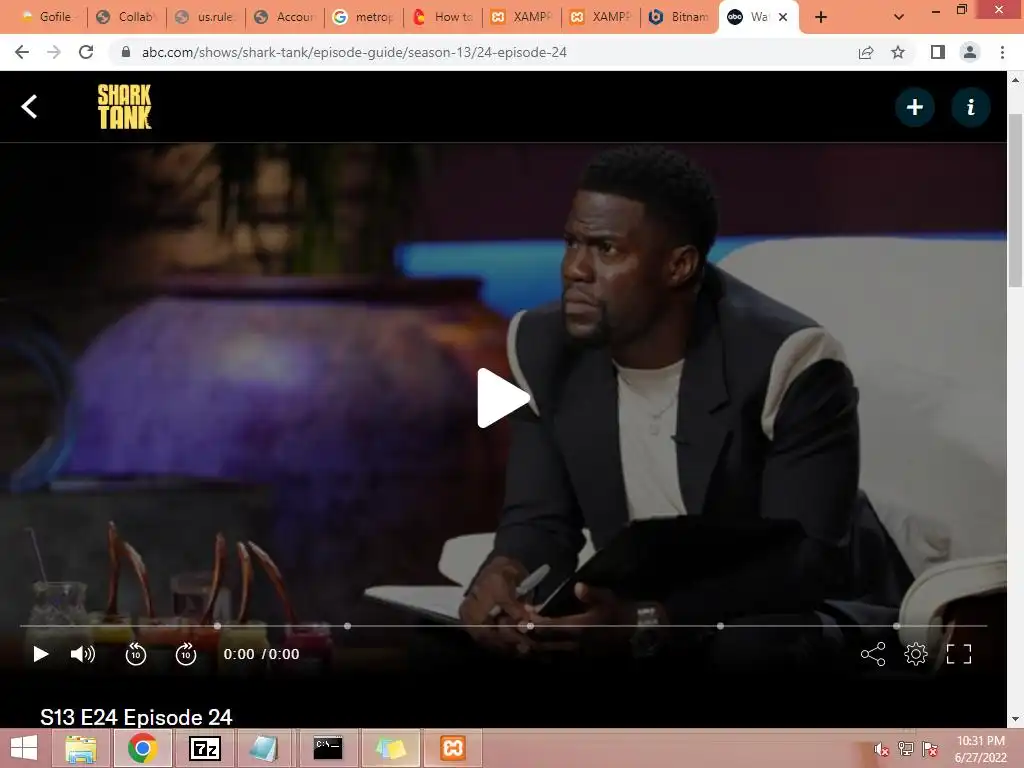Viewport: 1024px width, 768px height.
Task: Open the Chrome profile avatar
Action: [x=970, y=52]
